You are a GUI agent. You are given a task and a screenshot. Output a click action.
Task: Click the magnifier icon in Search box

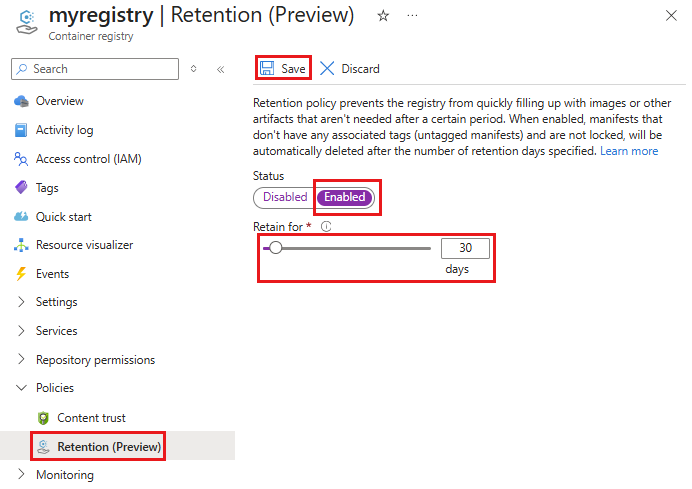coord(22,69)
